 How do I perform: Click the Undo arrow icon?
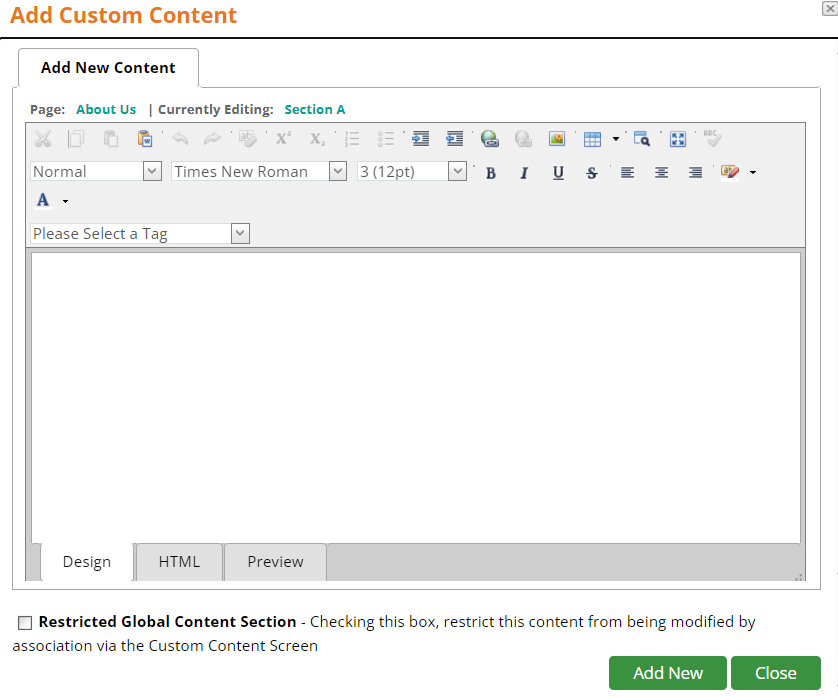pos(180,139)
